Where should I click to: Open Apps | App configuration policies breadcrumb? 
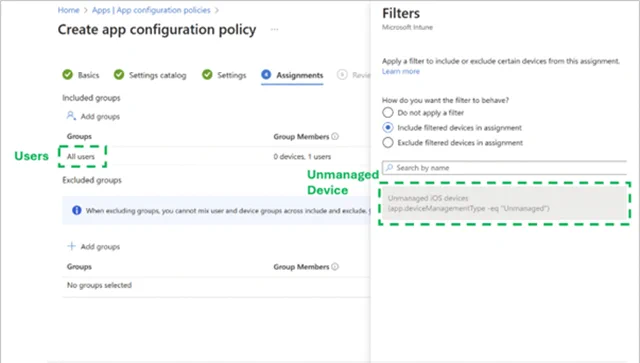pyautogui.click(x=151, y=10)
